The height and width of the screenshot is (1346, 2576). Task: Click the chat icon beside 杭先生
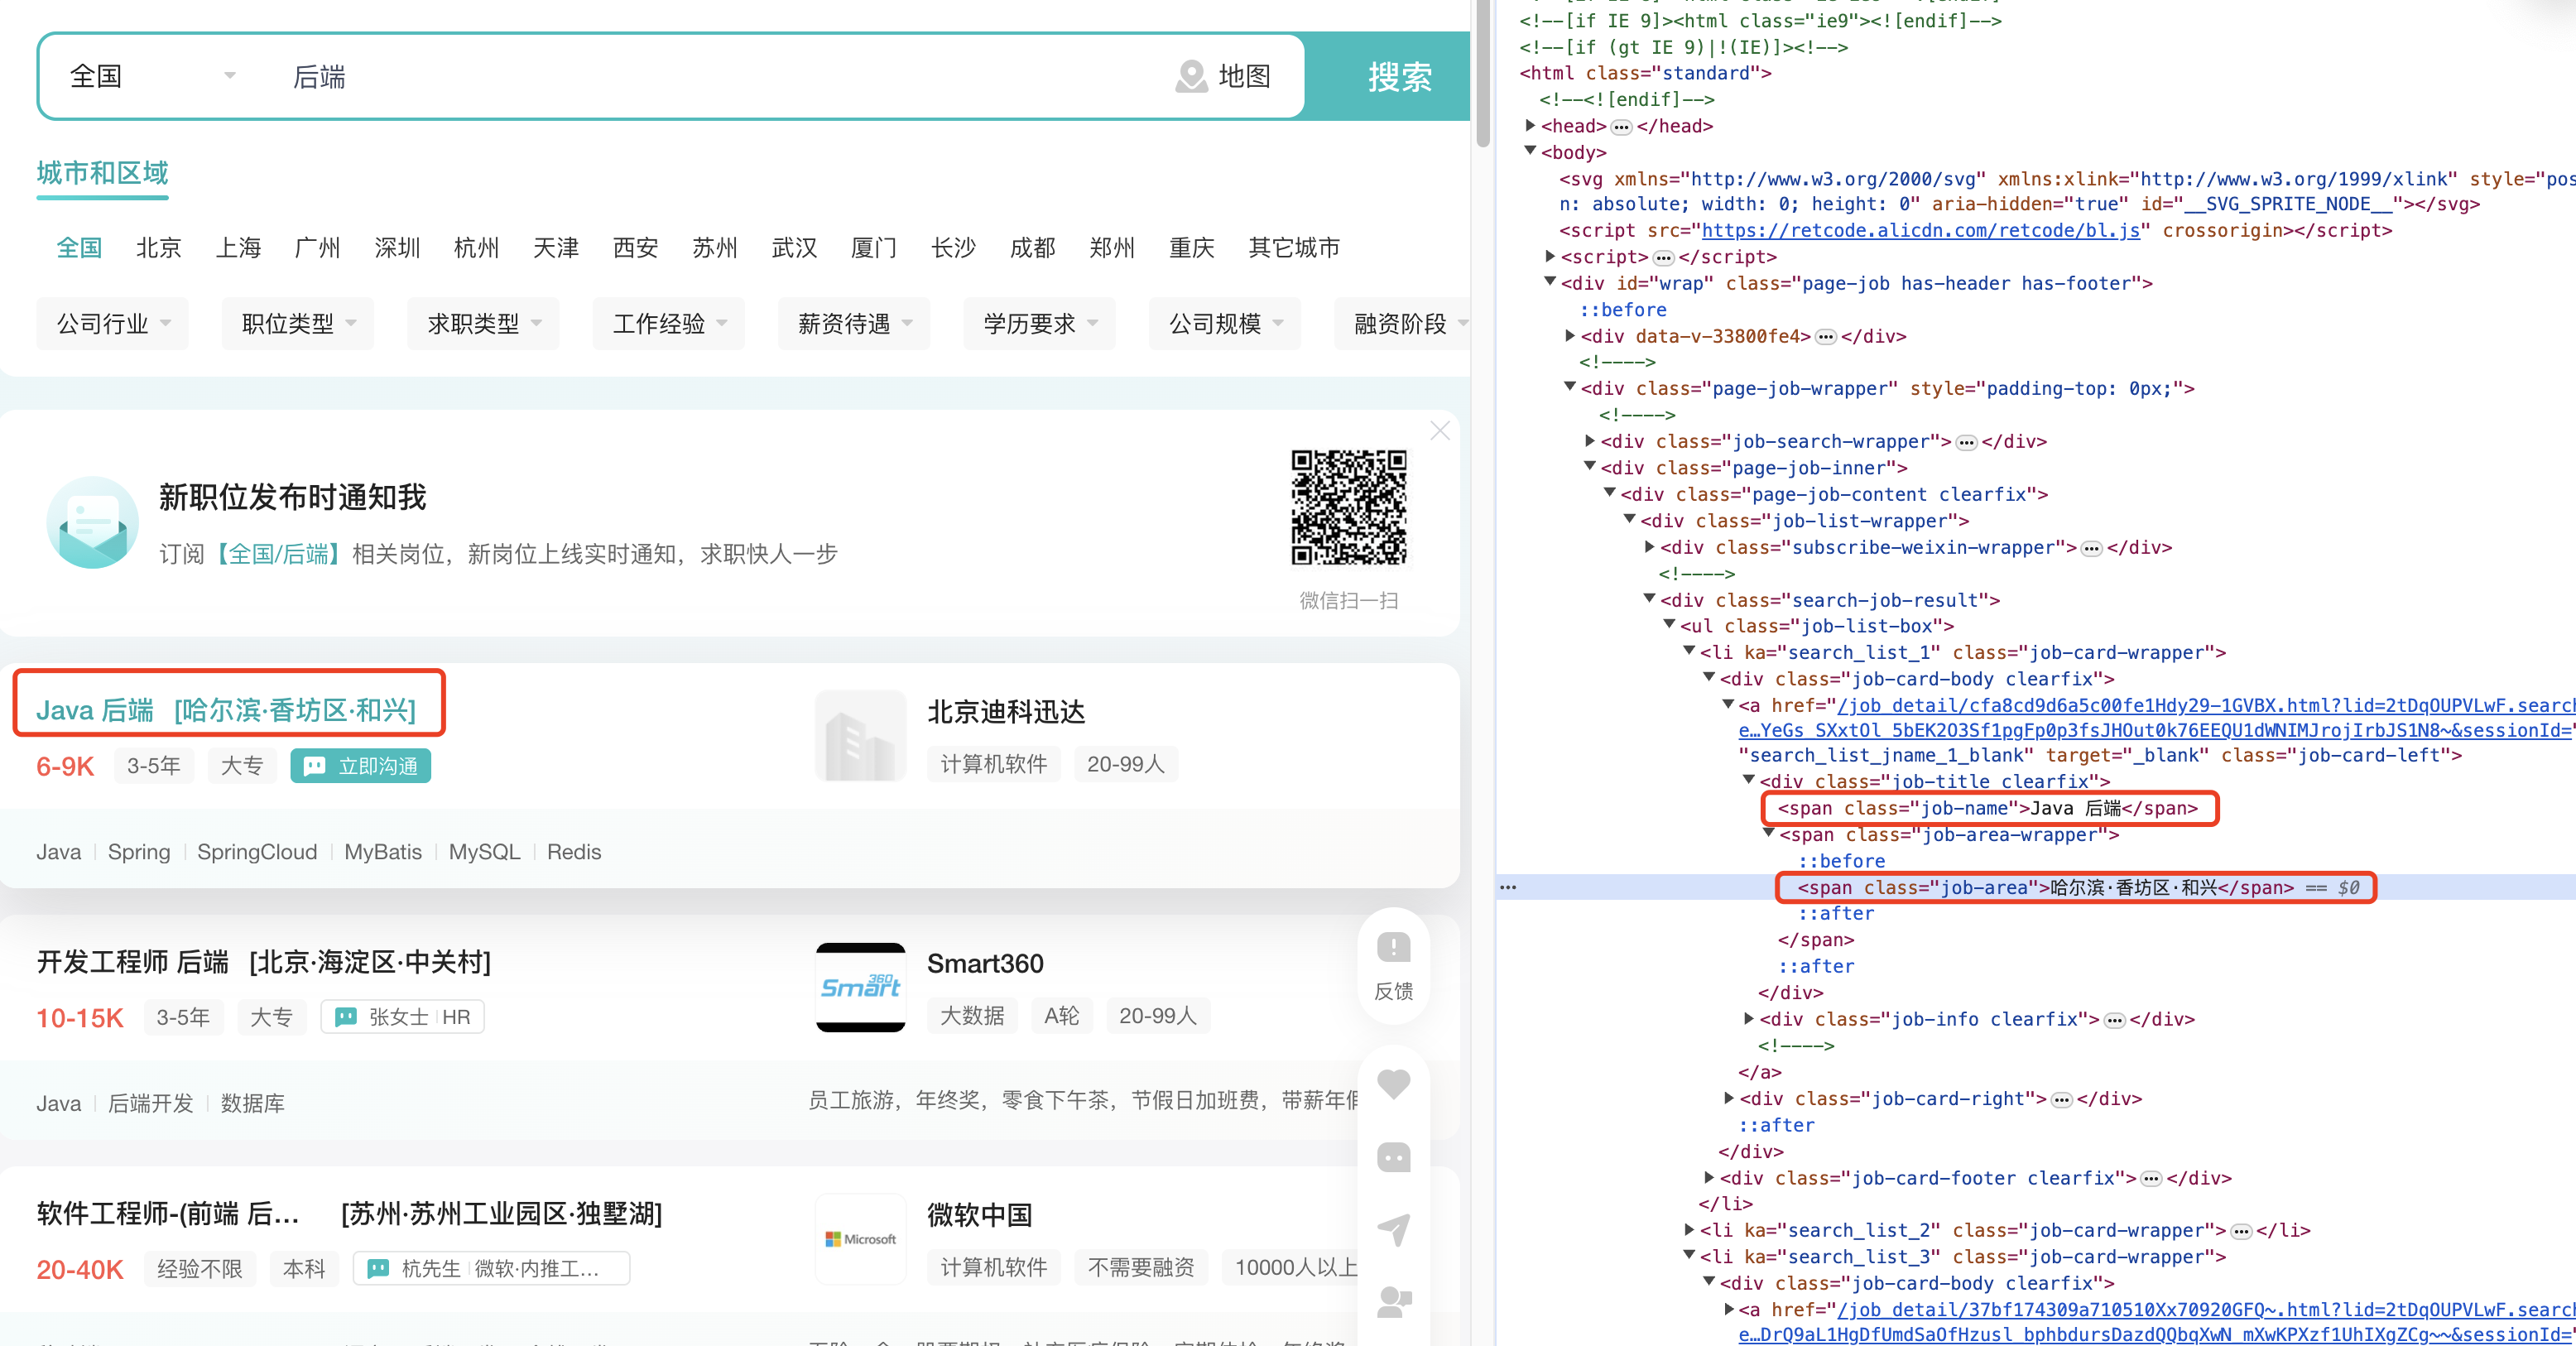(377, 1268)
